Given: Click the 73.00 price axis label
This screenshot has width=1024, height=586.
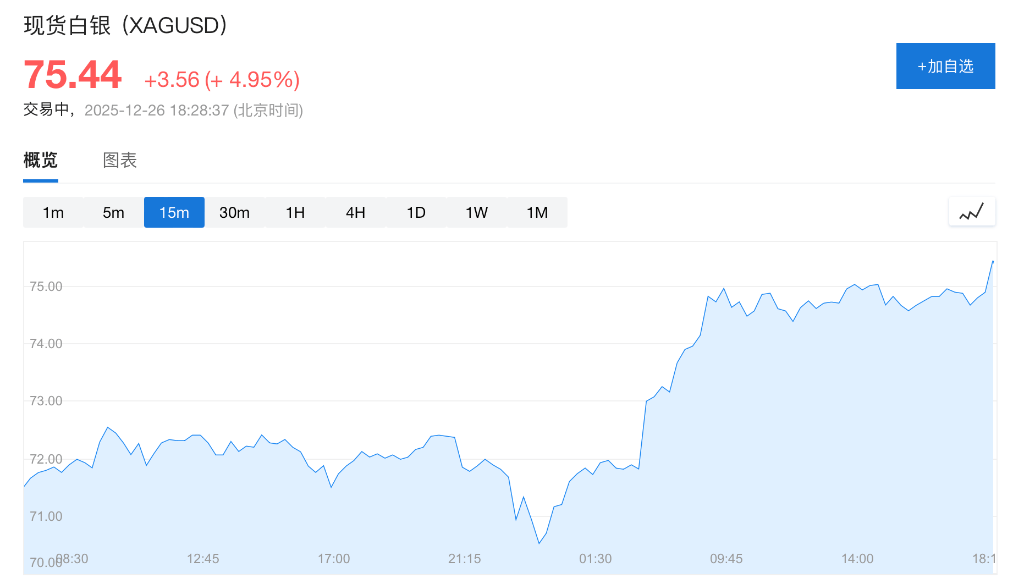Looking at the screenshot, I should point(46,401).
